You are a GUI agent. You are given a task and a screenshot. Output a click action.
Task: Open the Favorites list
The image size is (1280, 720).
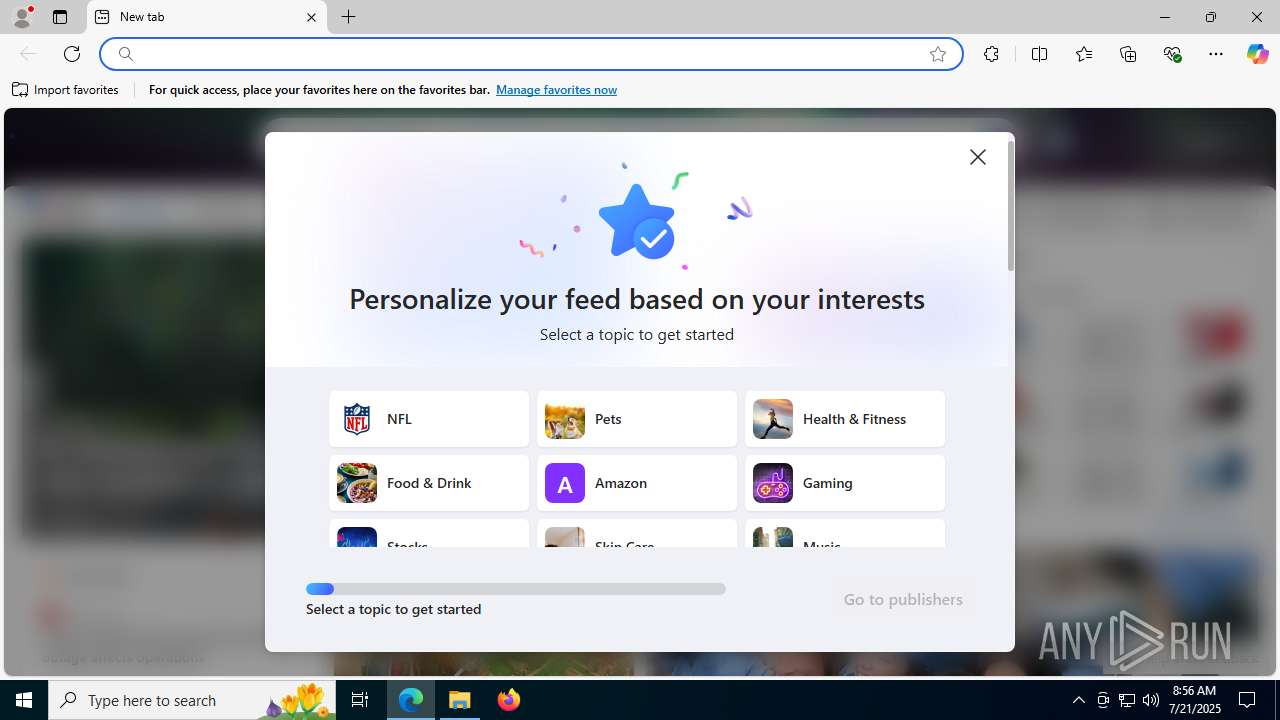[x=1084, y=54]
